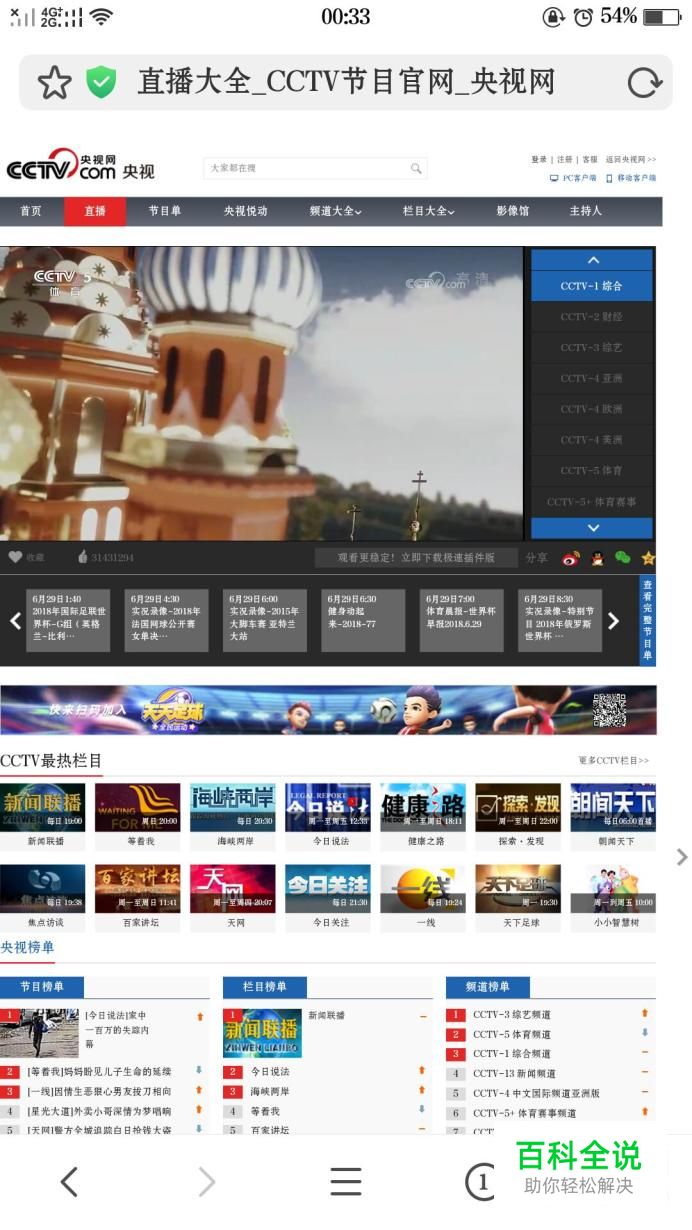Expand the 频道大全 dropdown

coord(335,211)
